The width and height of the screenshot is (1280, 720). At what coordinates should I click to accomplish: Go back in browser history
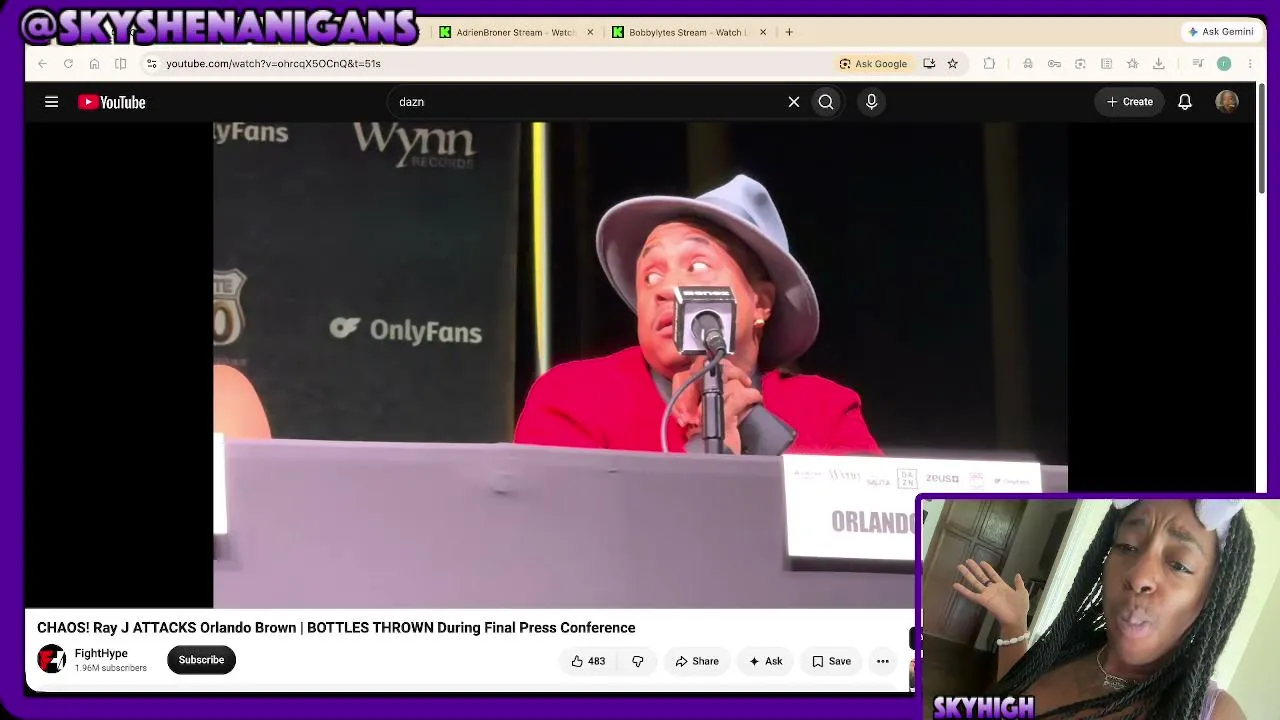42,64
